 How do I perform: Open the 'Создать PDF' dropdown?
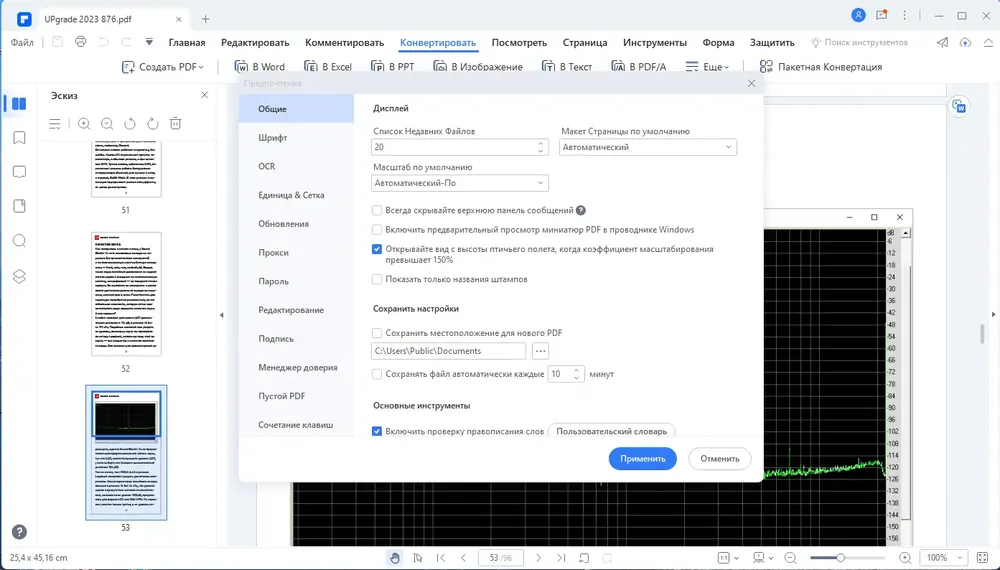(x=163, y=67)
